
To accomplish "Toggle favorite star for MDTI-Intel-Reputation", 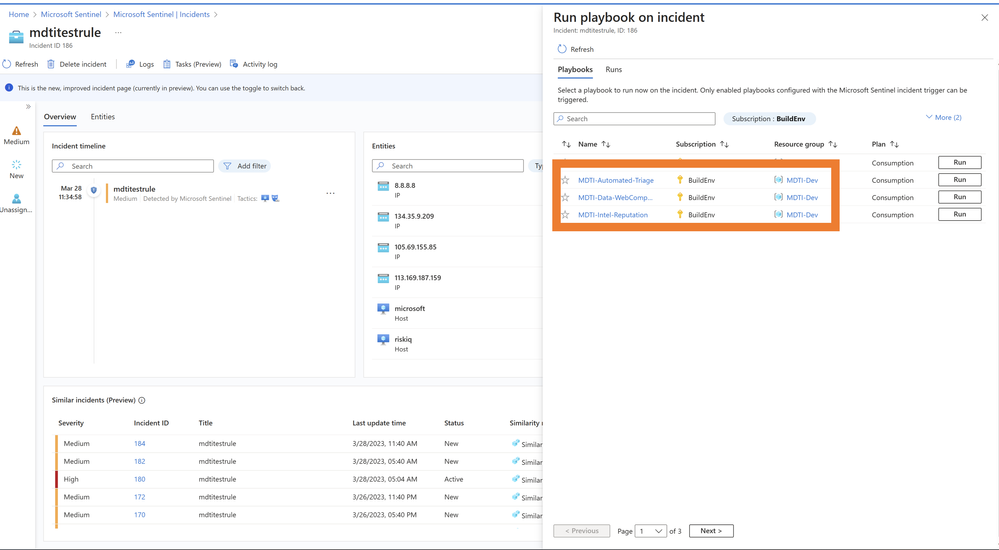I will [x=565, y=215].
